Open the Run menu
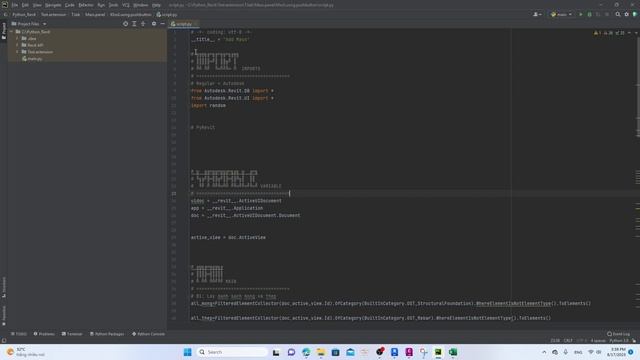This screenshot has width=640, height=360. [101, 5]
